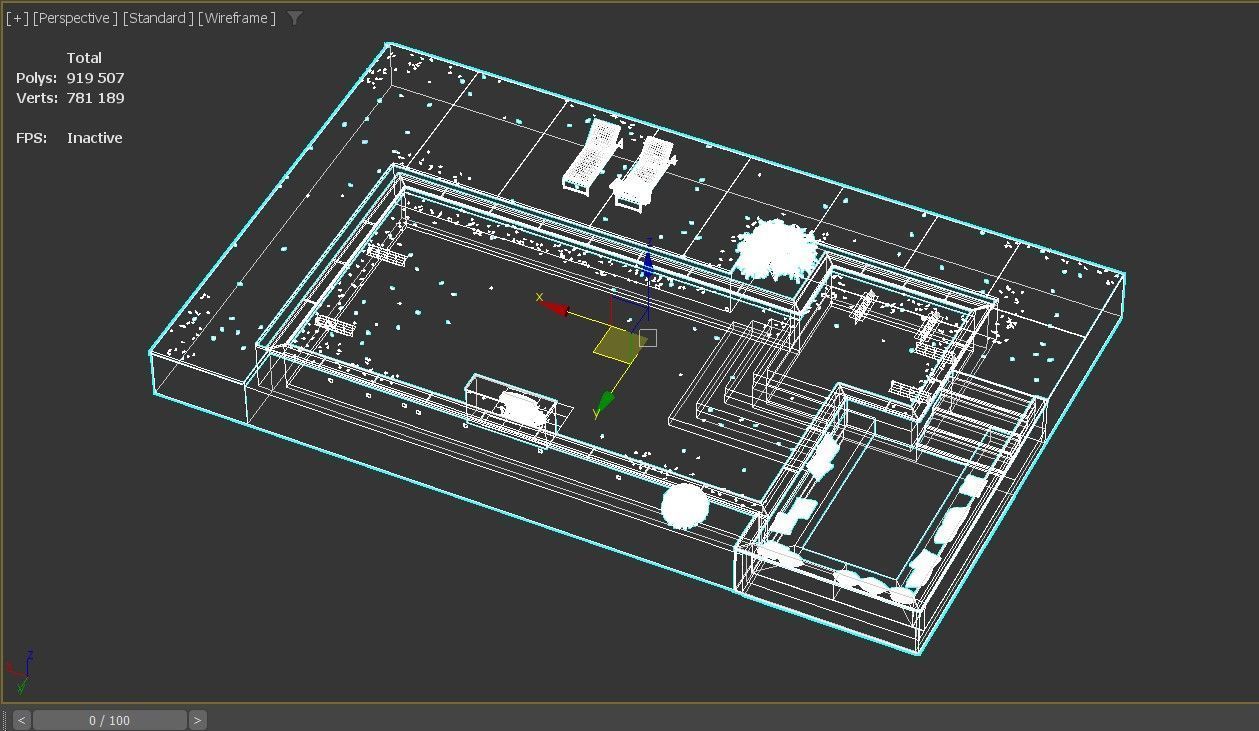
Task: Click the viewport filter funnel icon
Action: pos(294,18)
